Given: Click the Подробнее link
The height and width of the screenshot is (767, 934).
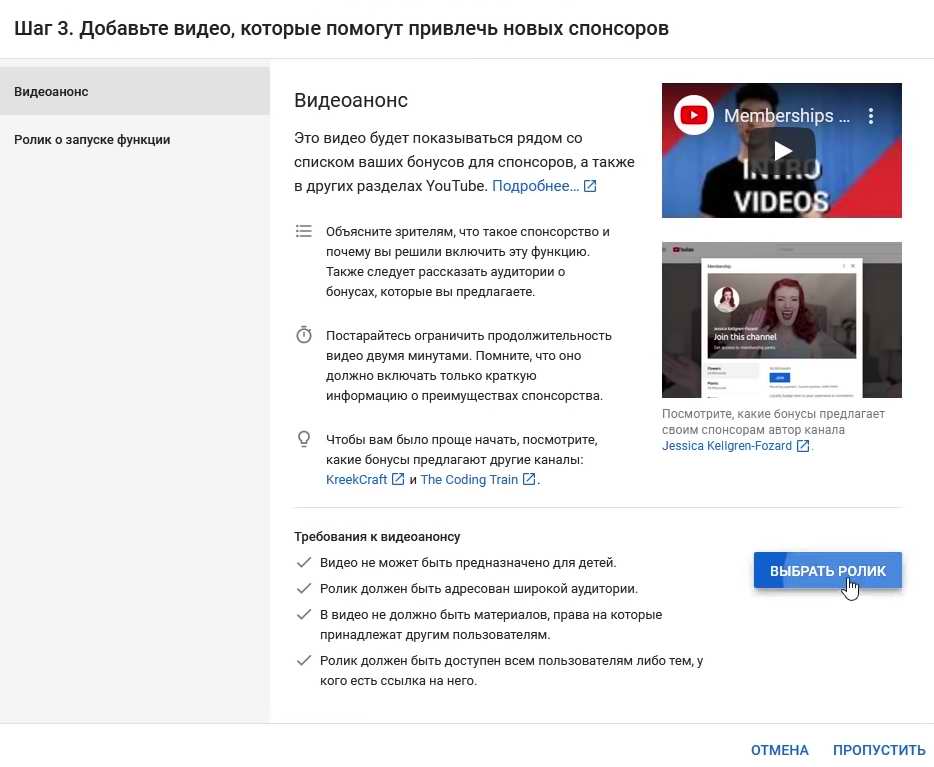Looking at the screenshot, I should 535,186.
